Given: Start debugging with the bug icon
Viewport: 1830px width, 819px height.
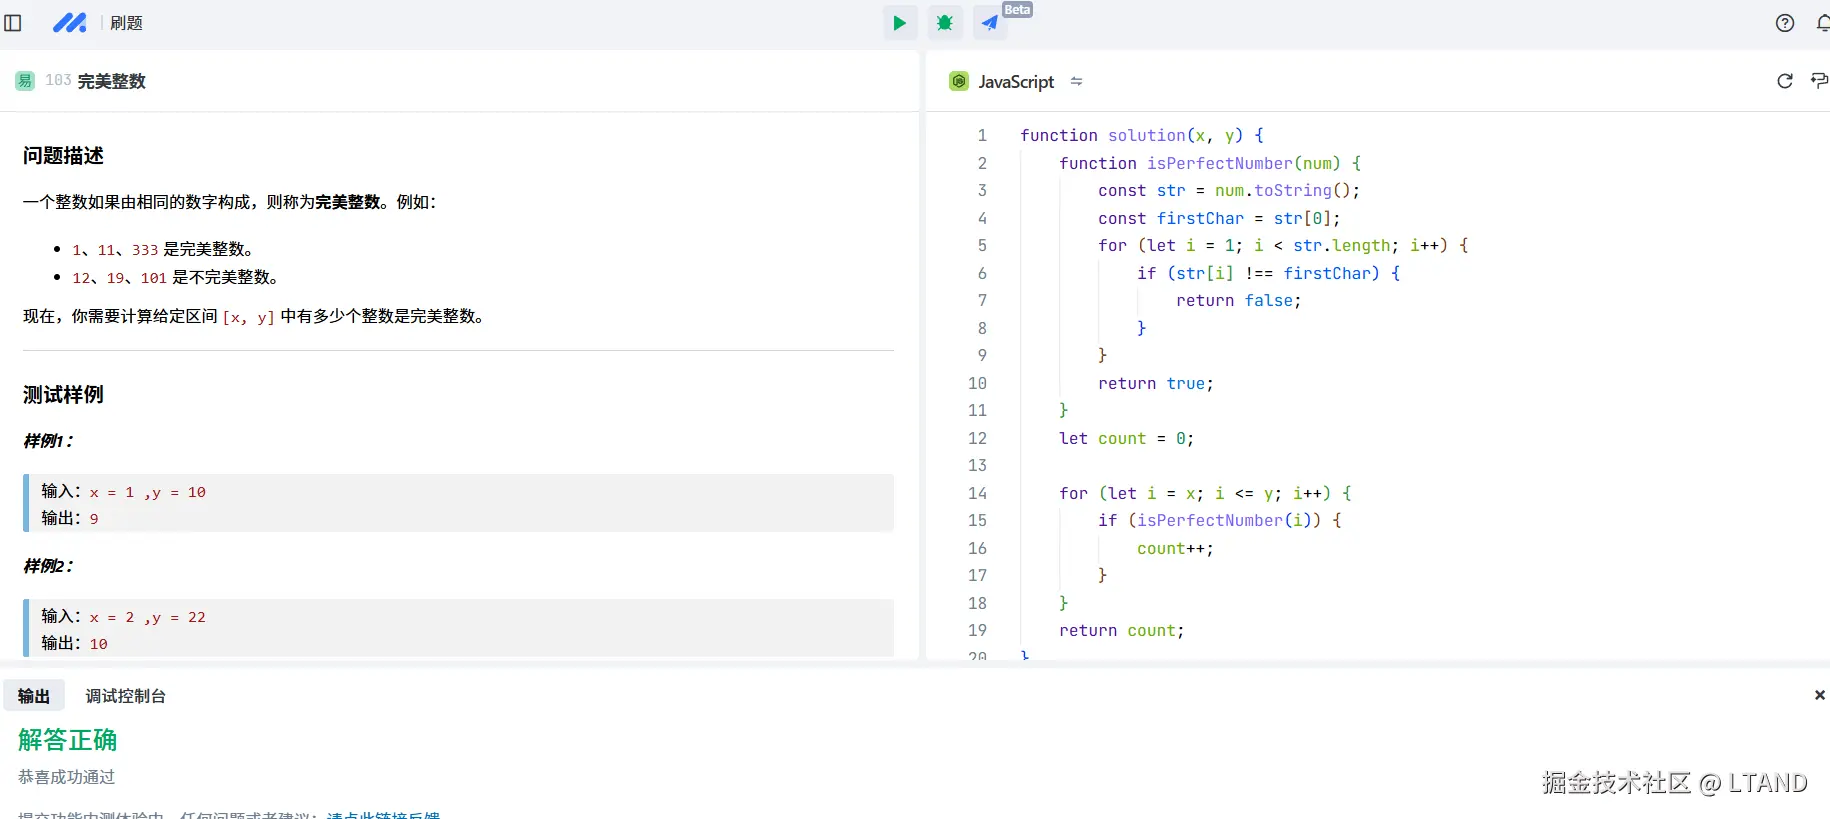Looking at the screenshot, I should (x=944, y=23).
